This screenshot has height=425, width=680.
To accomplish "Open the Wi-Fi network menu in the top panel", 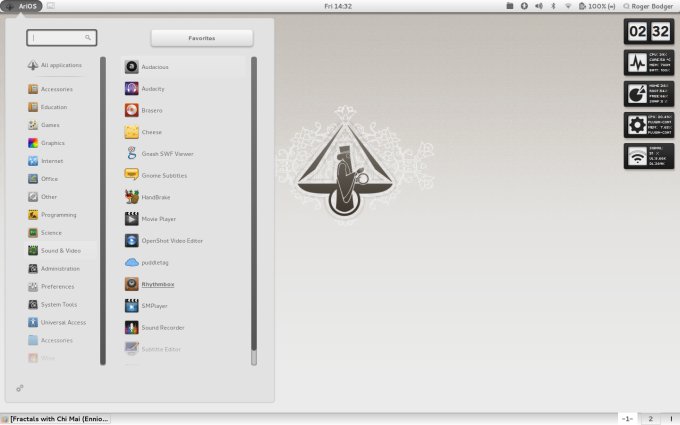I will [568, 6].
